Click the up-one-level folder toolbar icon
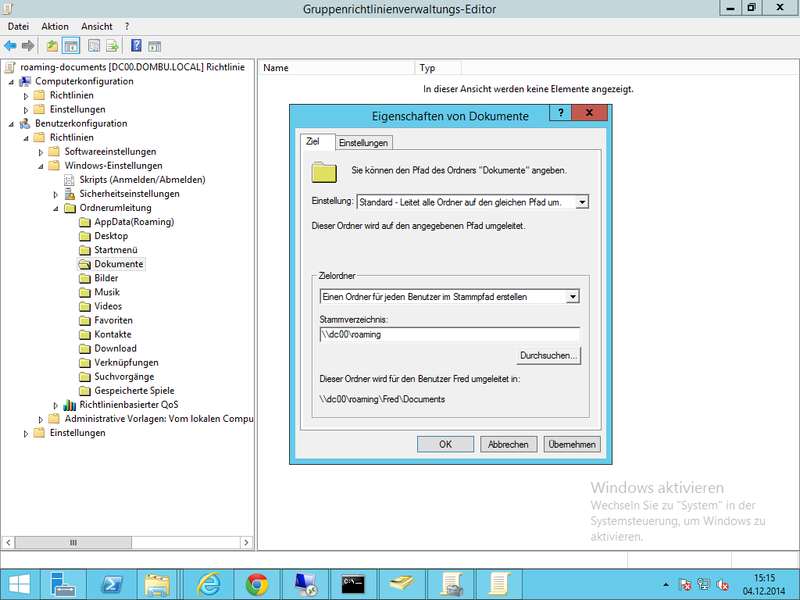 pos(52,45)
